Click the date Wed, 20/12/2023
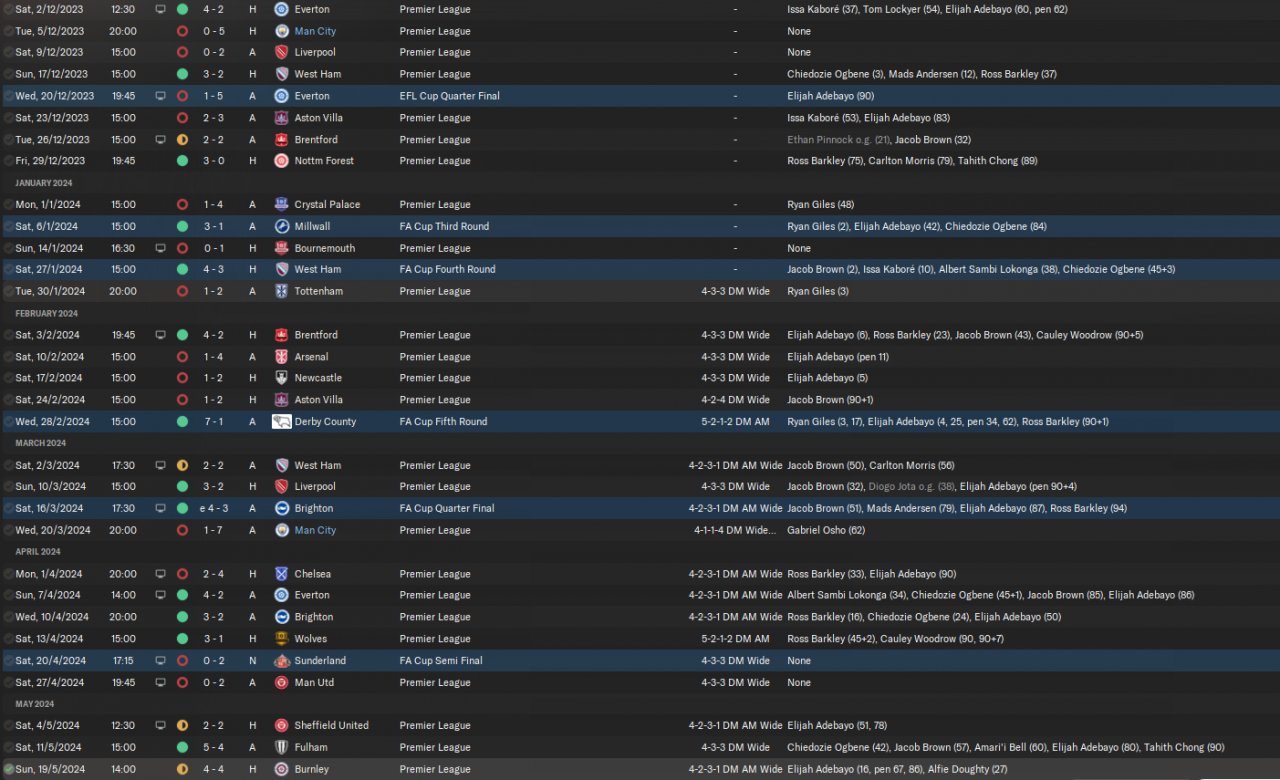The height and width of the screenshot is (780, 1280). coord(55,96)
